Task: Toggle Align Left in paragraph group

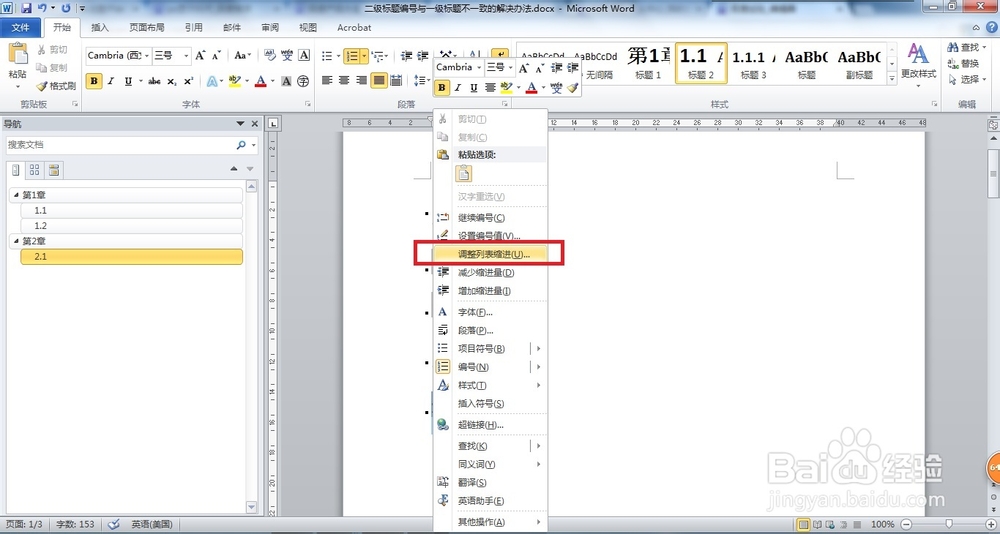Action: click(327, 80)
